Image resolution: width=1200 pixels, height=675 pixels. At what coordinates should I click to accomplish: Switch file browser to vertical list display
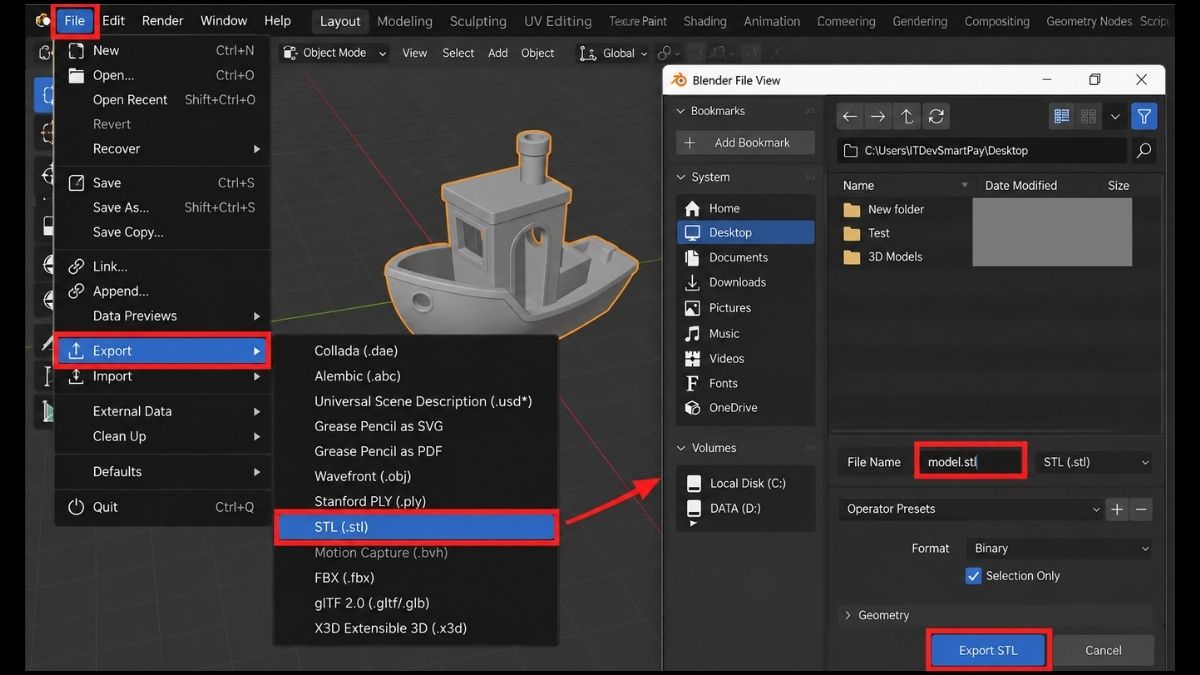(x=1062, y=116)
